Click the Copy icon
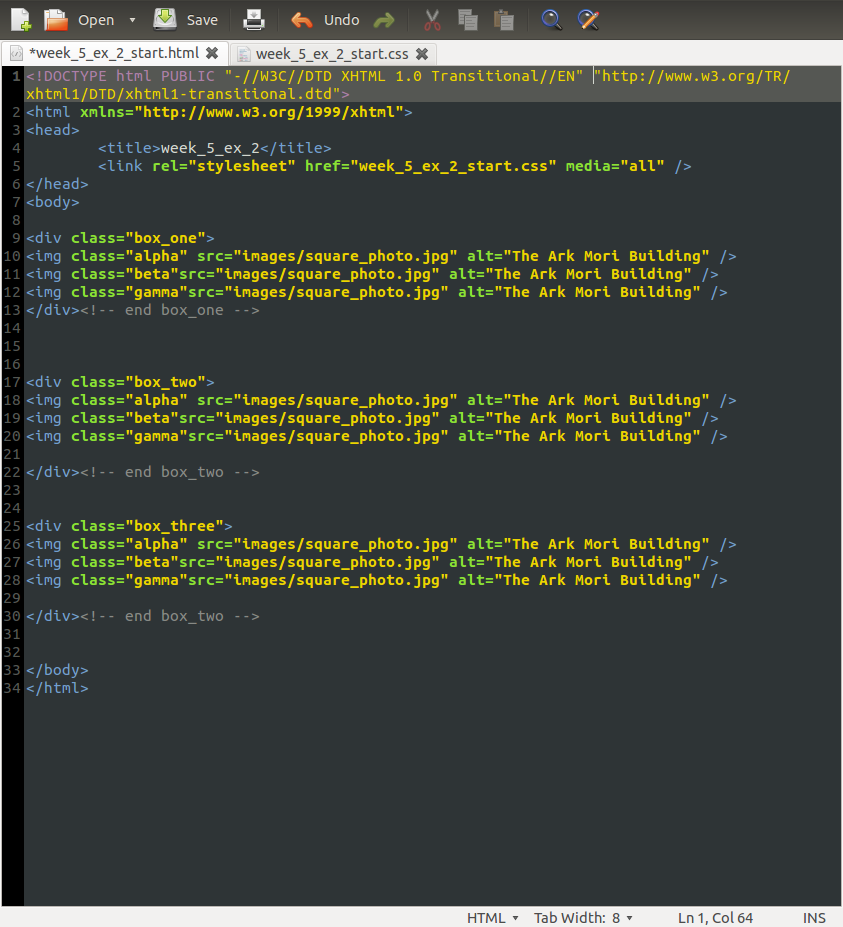The width and height of the screenshot is (843, 927). click(467, 20)
